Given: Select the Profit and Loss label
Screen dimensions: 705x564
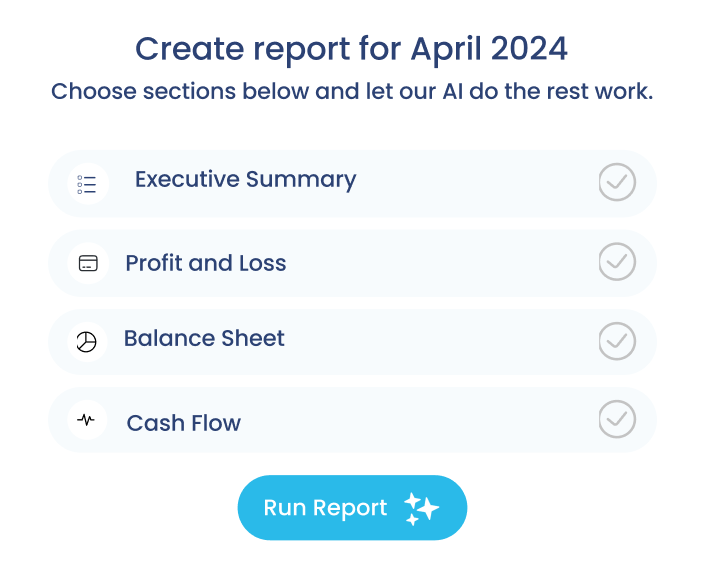Looking at the screenshot, I should coord(206,263).
